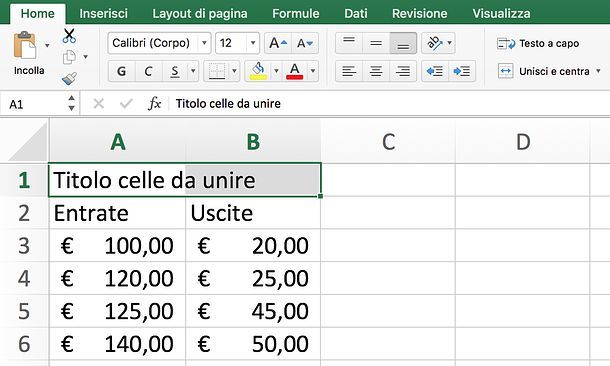Click the copy icon
The width and height of the screenshot is (610, 366).
(69, 58)
